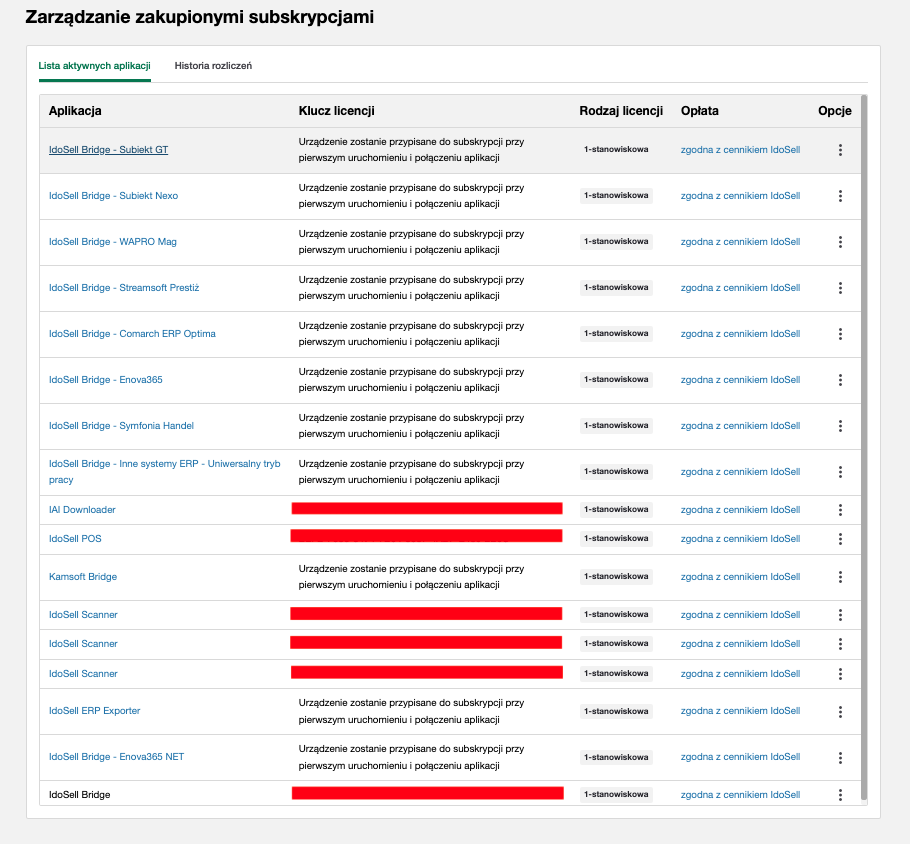
Task: Open the Kamsoft Bridge pricing link
Action: (740, 576)
